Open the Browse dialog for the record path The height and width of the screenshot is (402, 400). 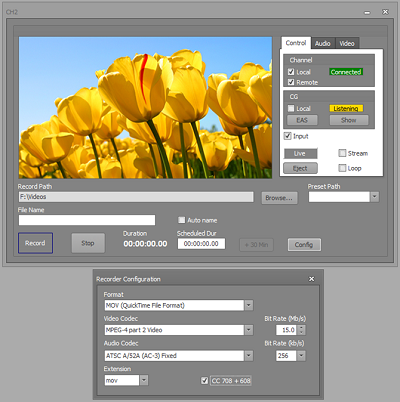click(x=279, y=198)
